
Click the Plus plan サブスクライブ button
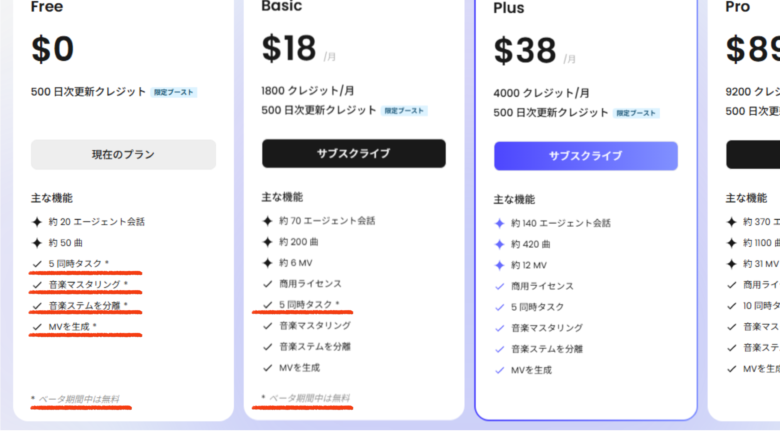point(585,156)
